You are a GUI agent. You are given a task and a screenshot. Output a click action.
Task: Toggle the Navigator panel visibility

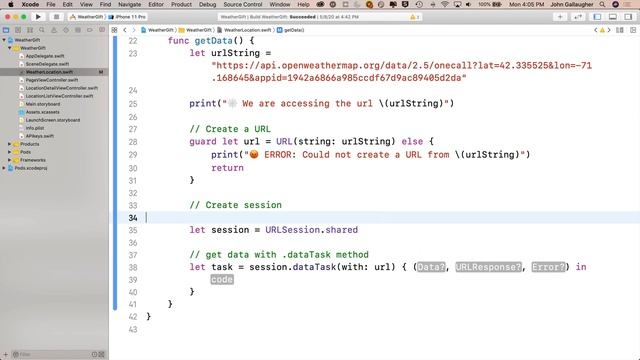(597, 17)
